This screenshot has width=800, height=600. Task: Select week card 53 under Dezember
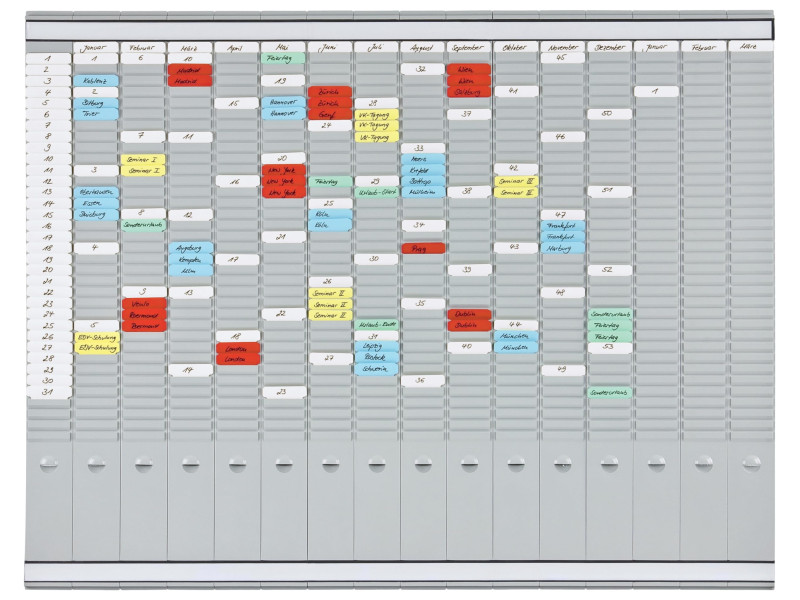(x=609, y=347)
